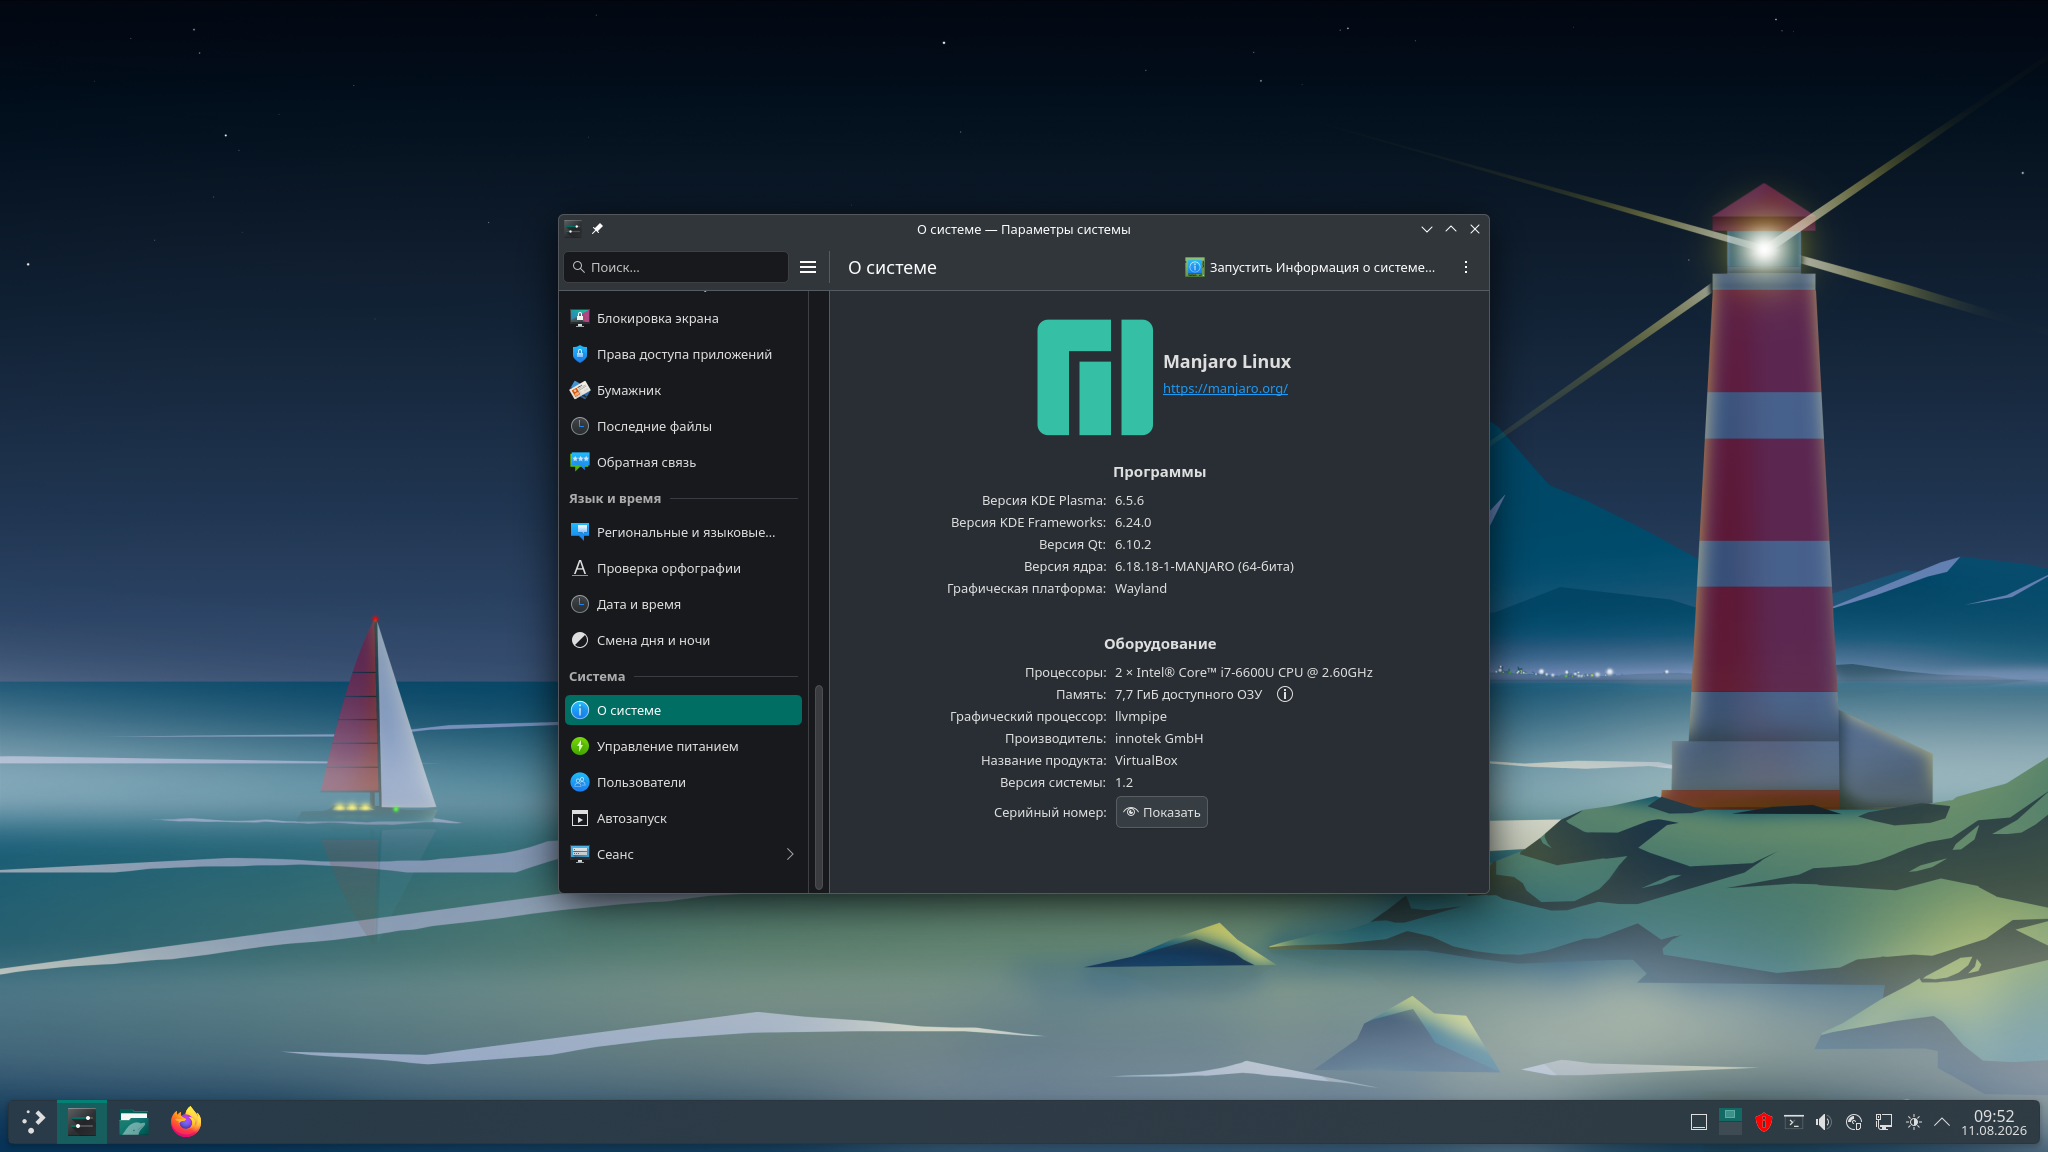
Task: Click the 7,7 ГиБ memory value
Action: coord(1188,694)
